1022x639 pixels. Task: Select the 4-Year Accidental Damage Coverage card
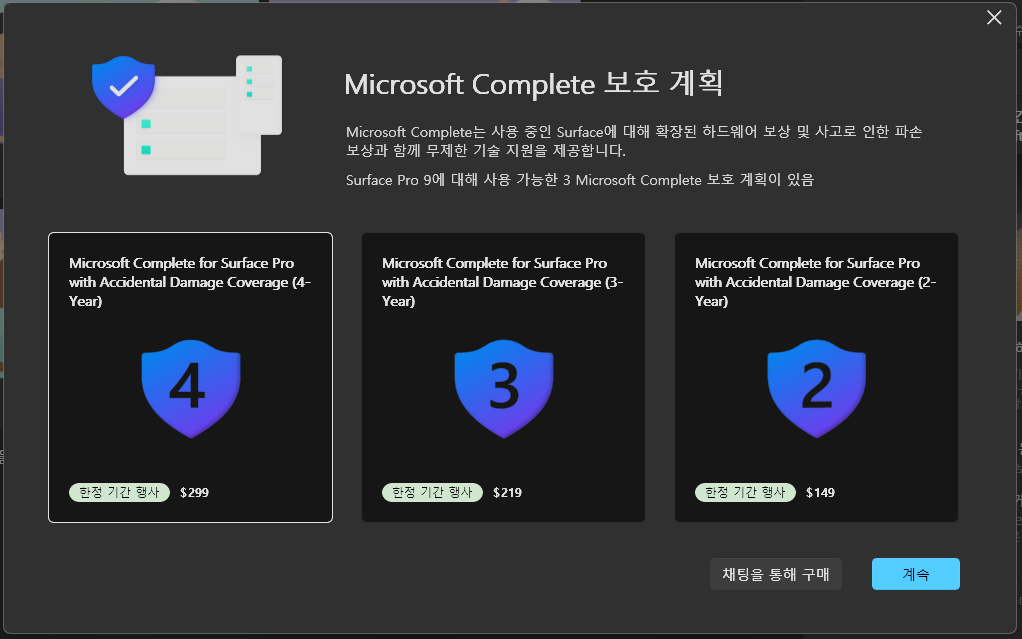[x=190, y=378]
